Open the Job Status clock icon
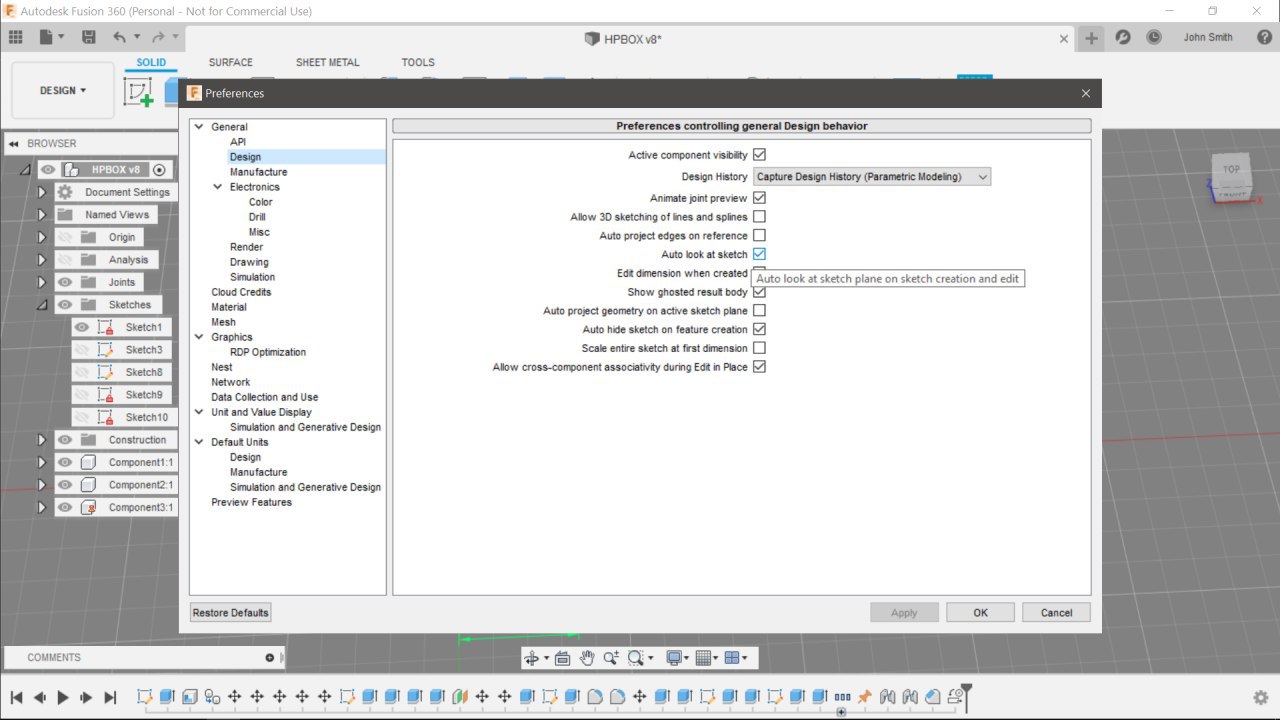The height and width of the screenshot is (720, 1280). pyautogui.click(x=1154, y=37)
